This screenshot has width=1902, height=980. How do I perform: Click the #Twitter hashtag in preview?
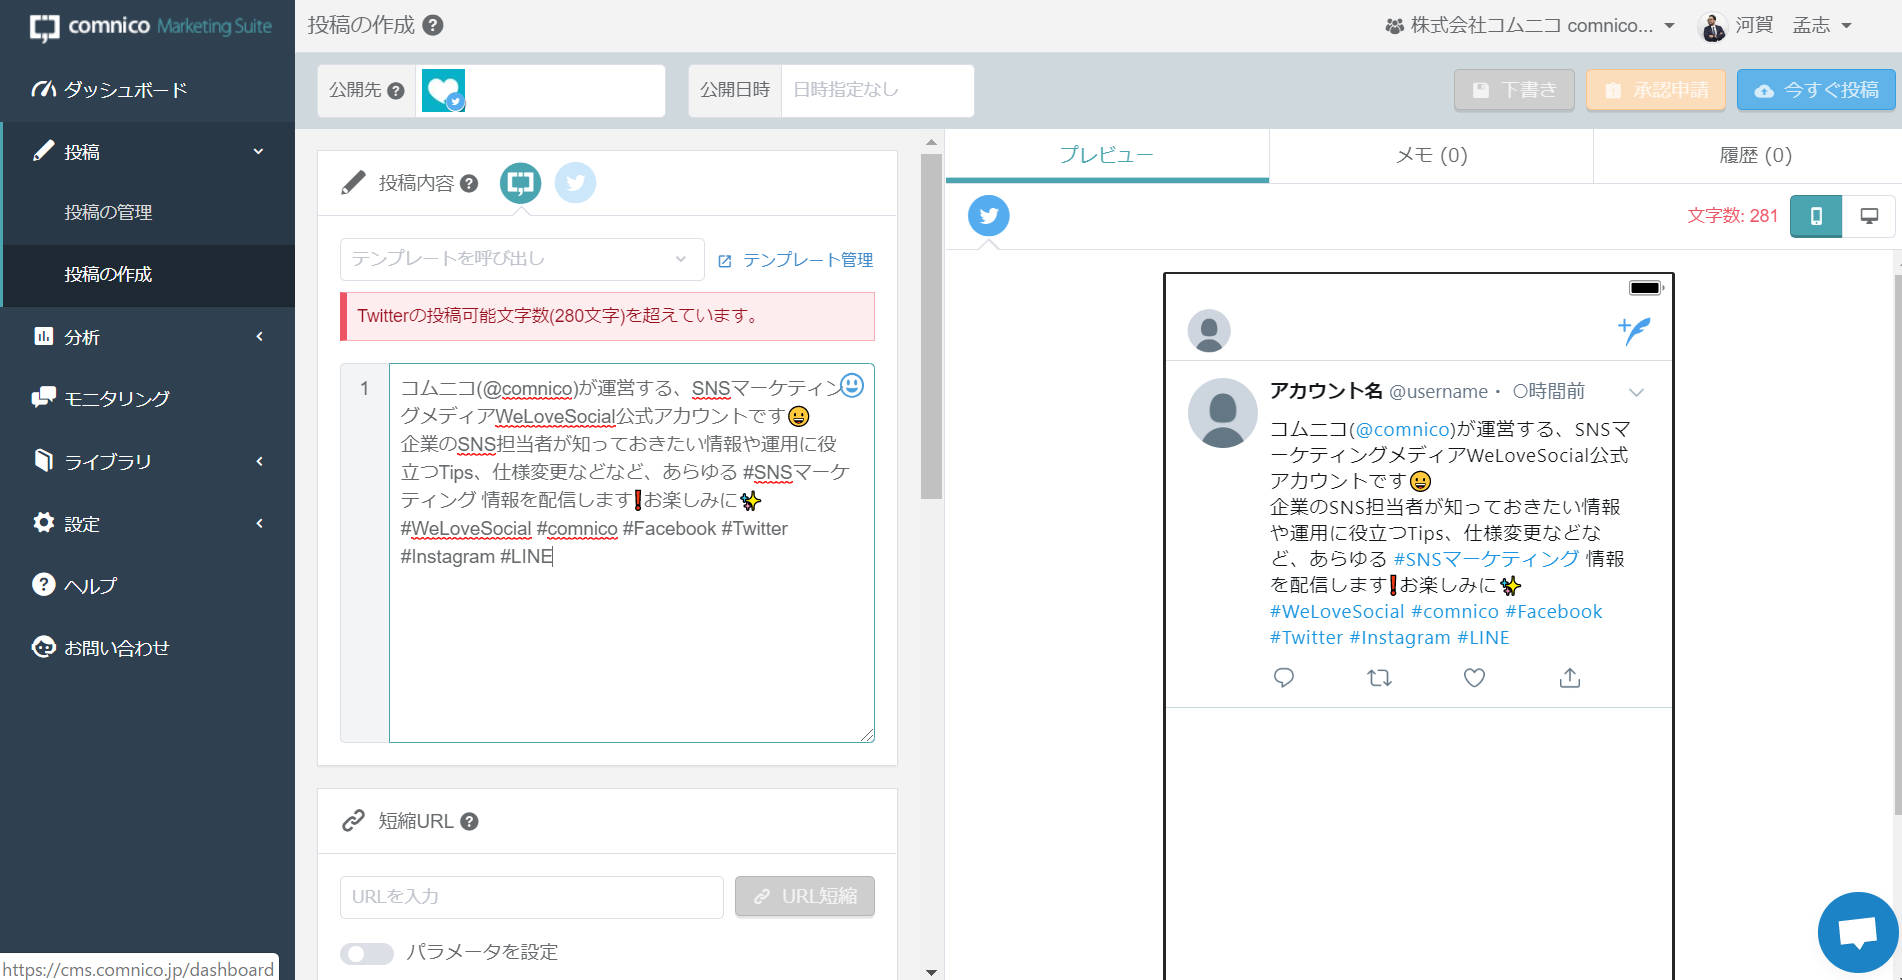point(1306,637)
